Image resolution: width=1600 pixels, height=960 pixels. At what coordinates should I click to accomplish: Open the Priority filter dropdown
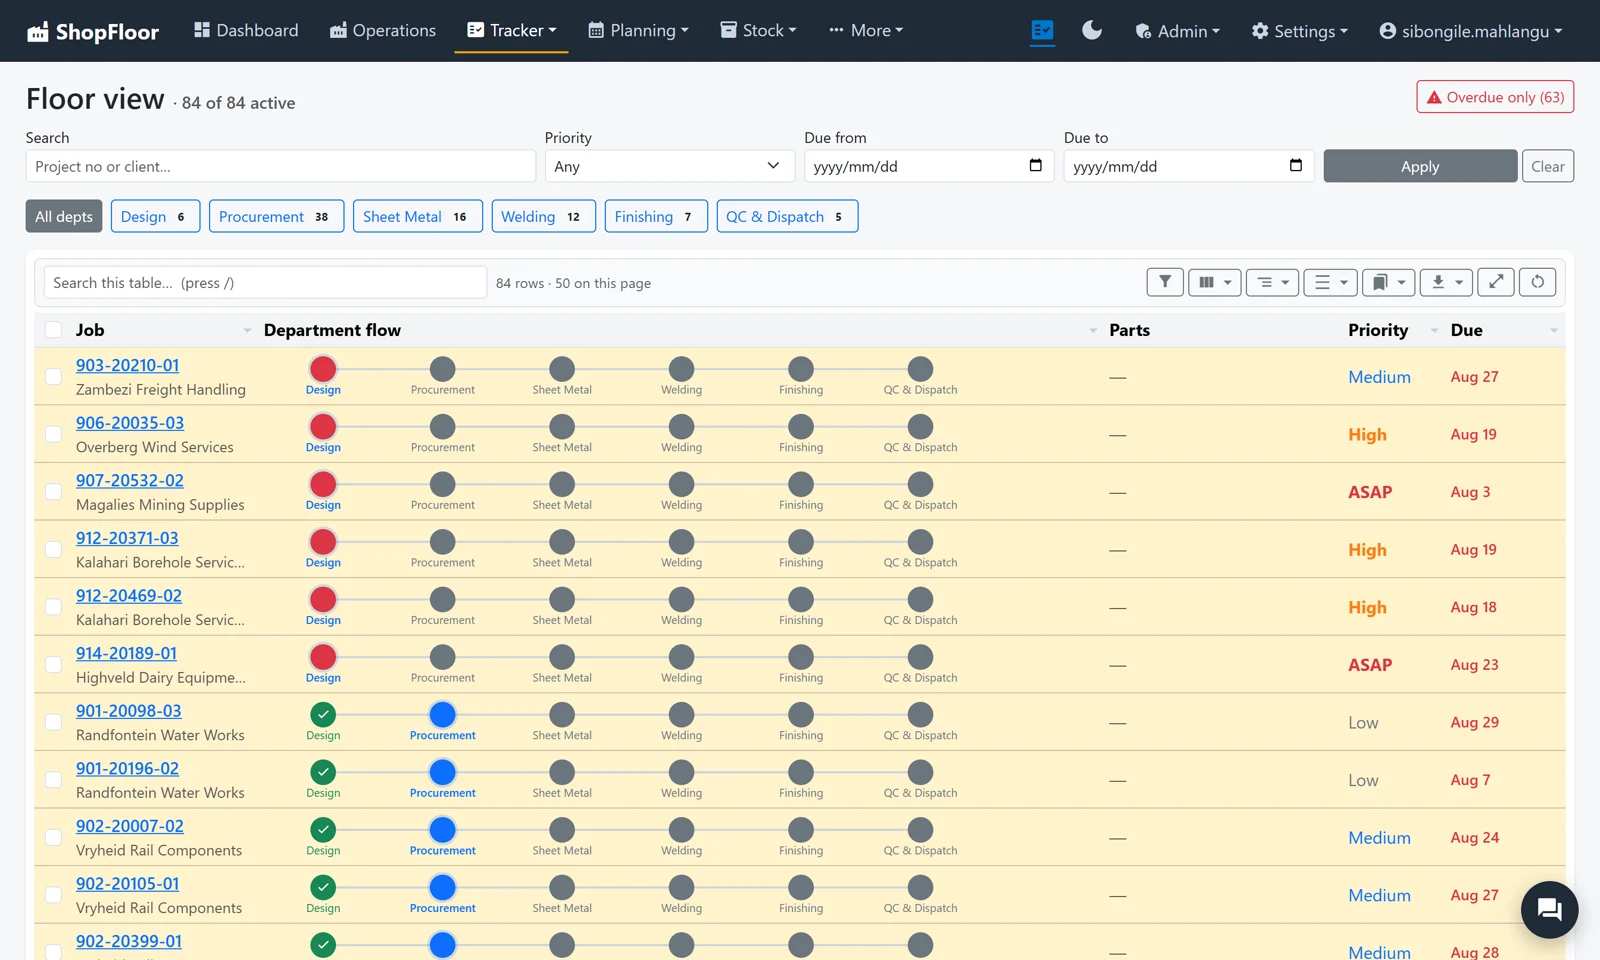(669, 166)
